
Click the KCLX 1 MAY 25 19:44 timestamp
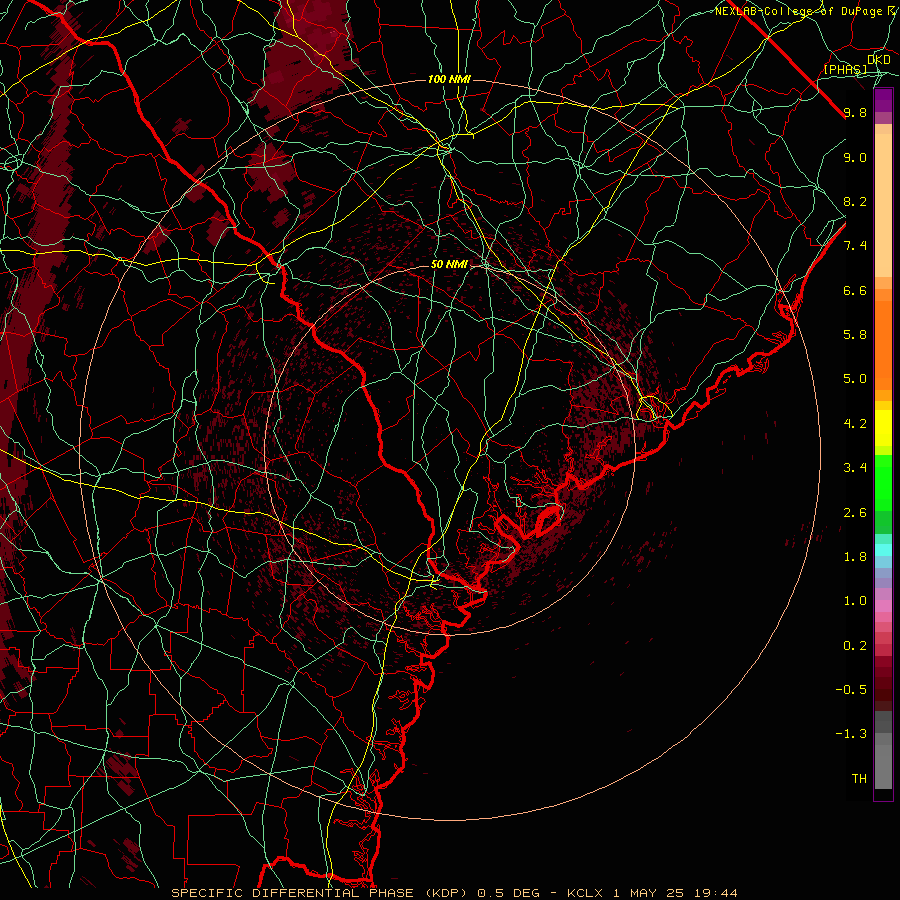(652, 893)
